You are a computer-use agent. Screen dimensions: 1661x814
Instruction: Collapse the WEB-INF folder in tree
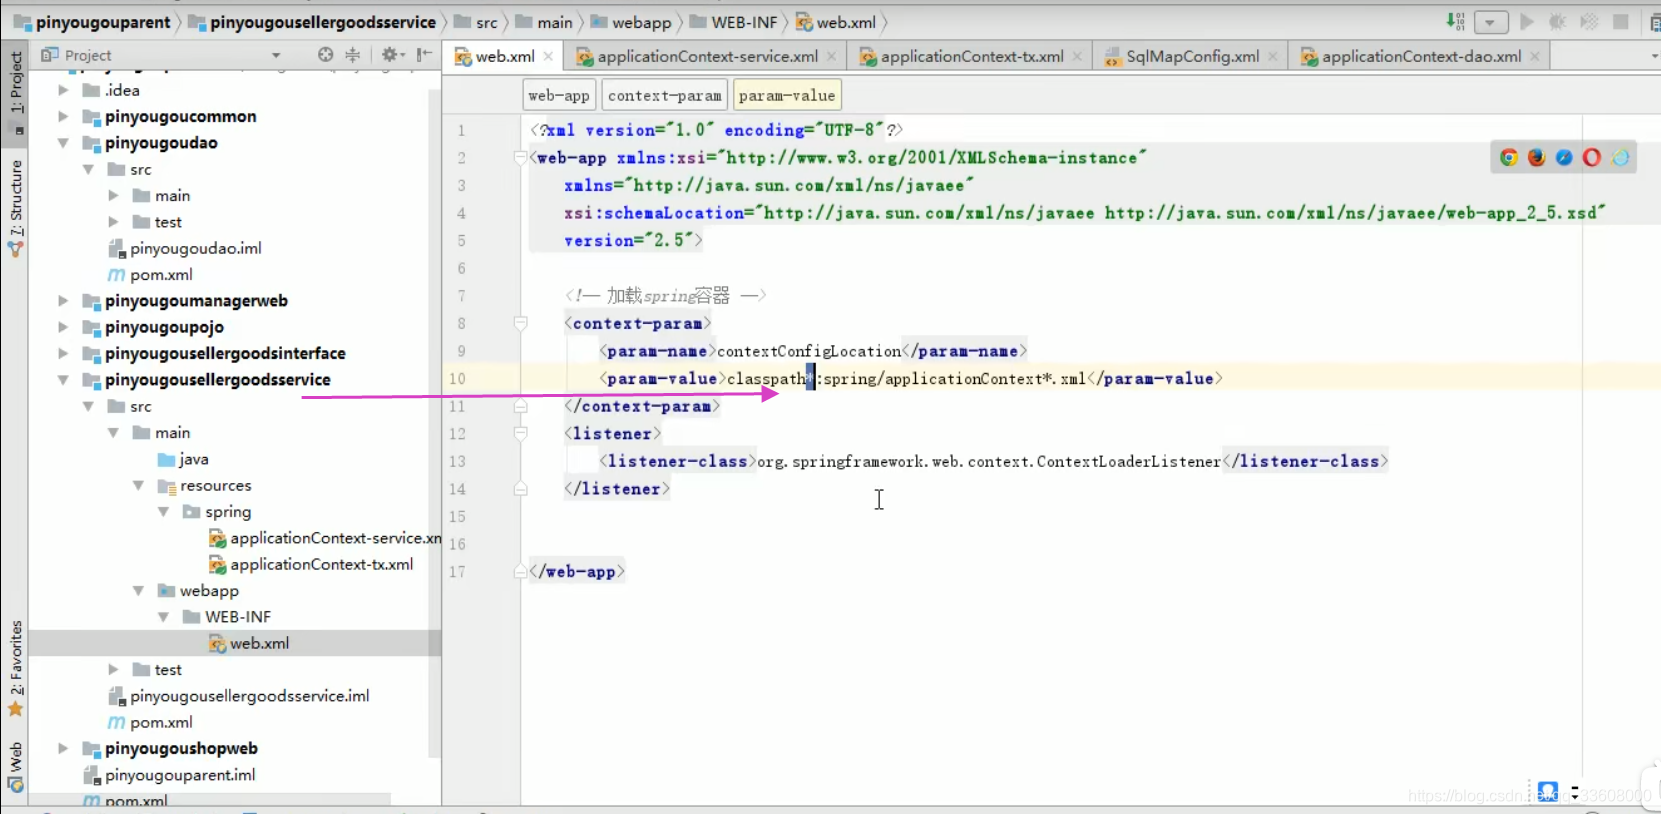163,617
